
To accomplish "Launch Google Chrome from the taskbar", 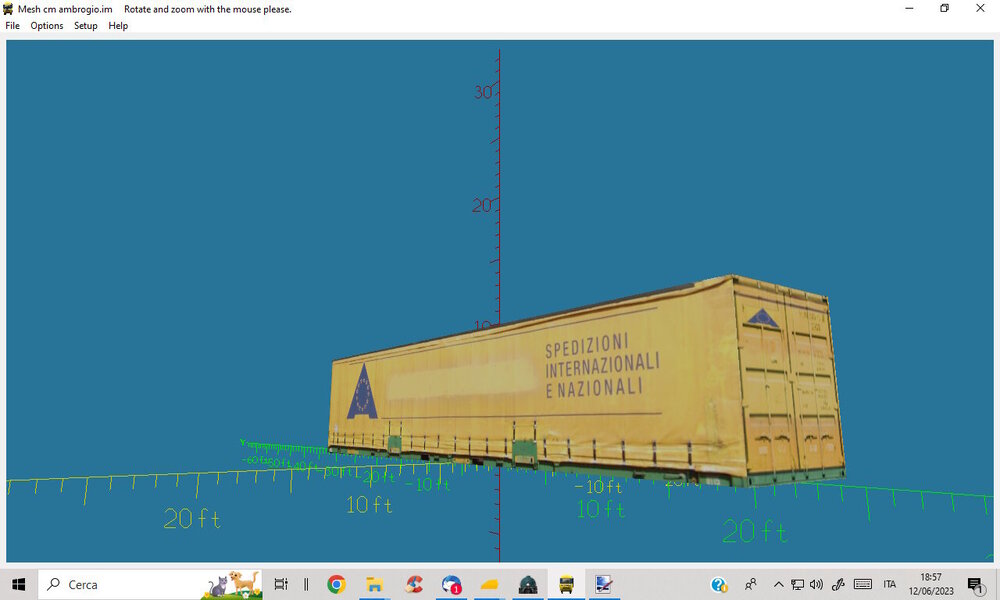I will point(336,584).
